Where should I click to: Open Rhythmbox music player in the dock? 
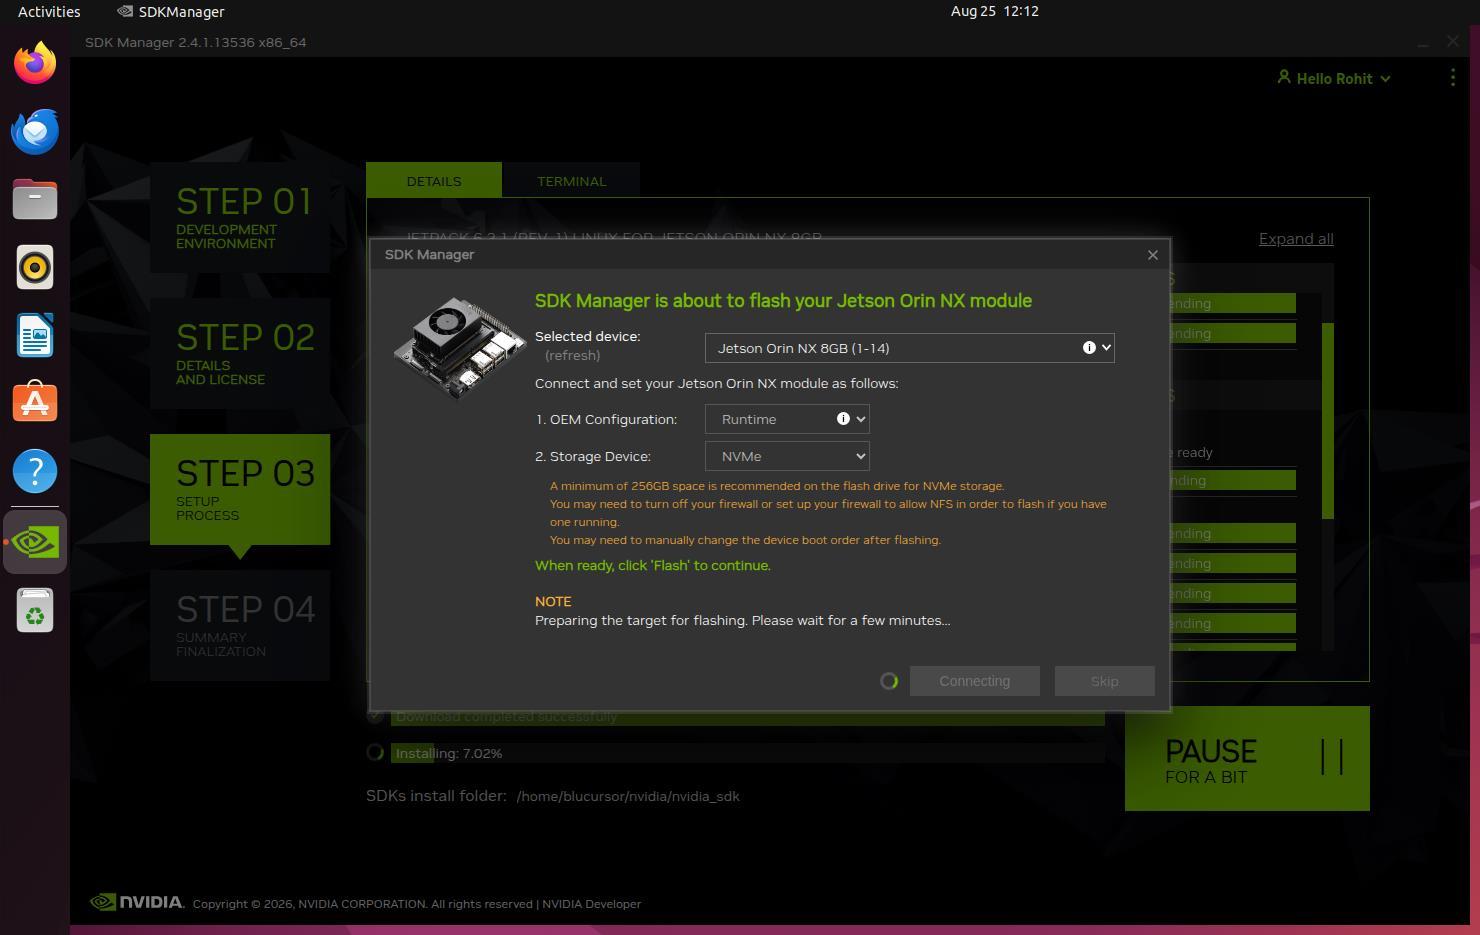point(35,268)
